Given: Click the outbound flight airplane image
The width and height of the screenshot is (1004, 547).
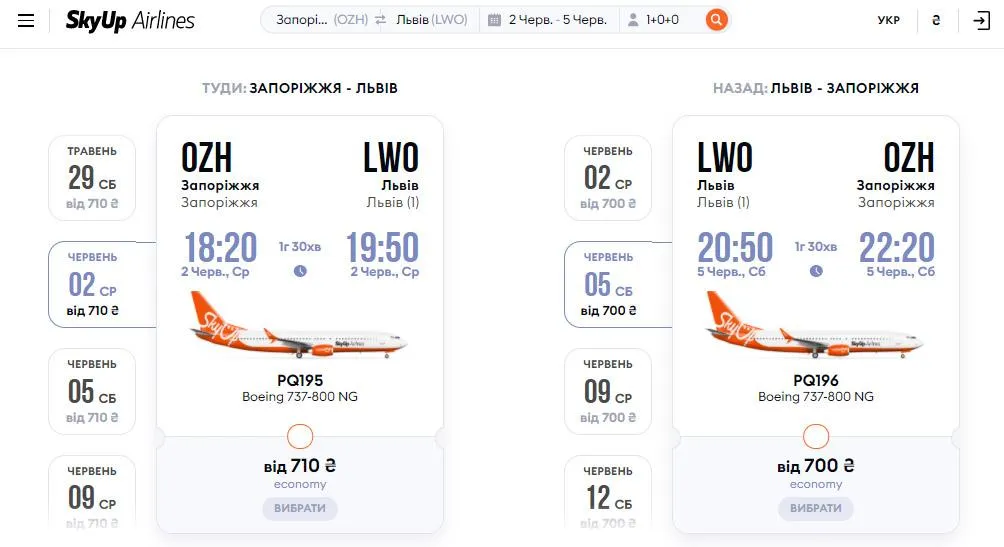Looking at the screenshot, I should coord(300,325).
